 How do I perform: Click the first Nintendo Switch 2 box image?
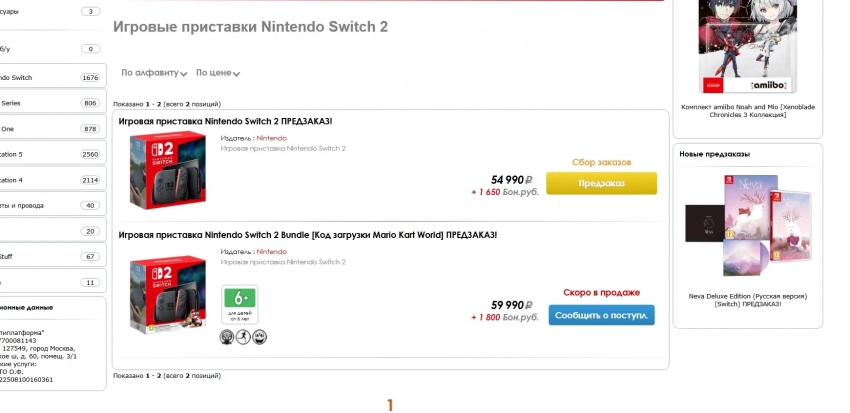click(x=167, y=171)
